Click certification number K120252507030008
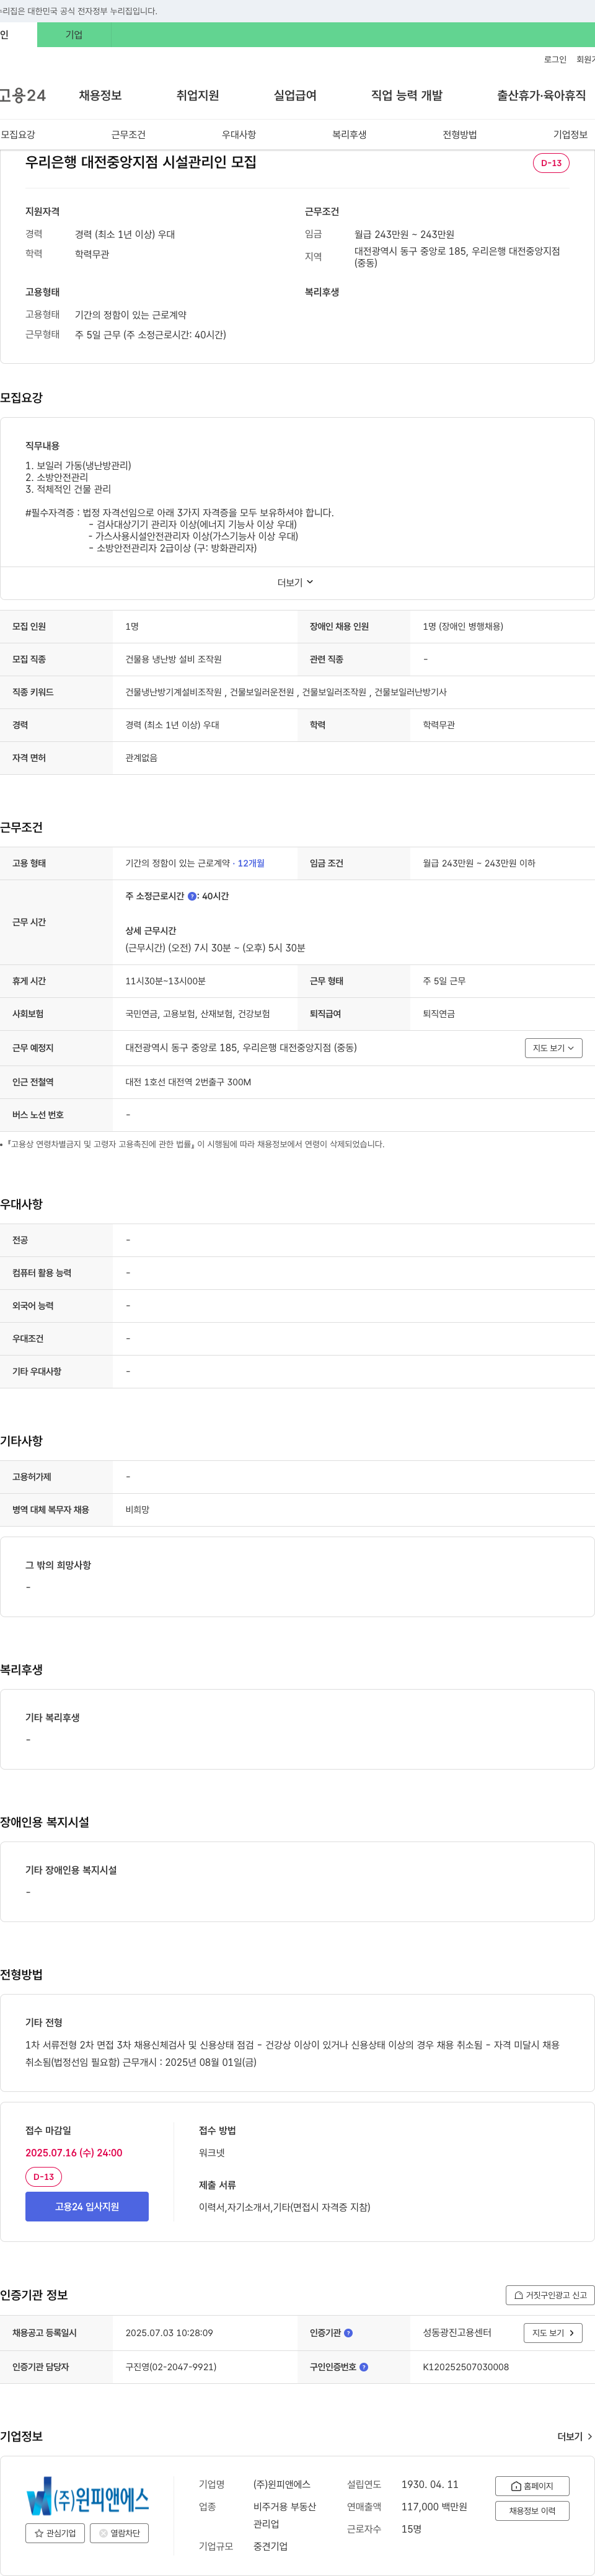The height and width of the screenshot is (2576, 595). pos(466,2367)
